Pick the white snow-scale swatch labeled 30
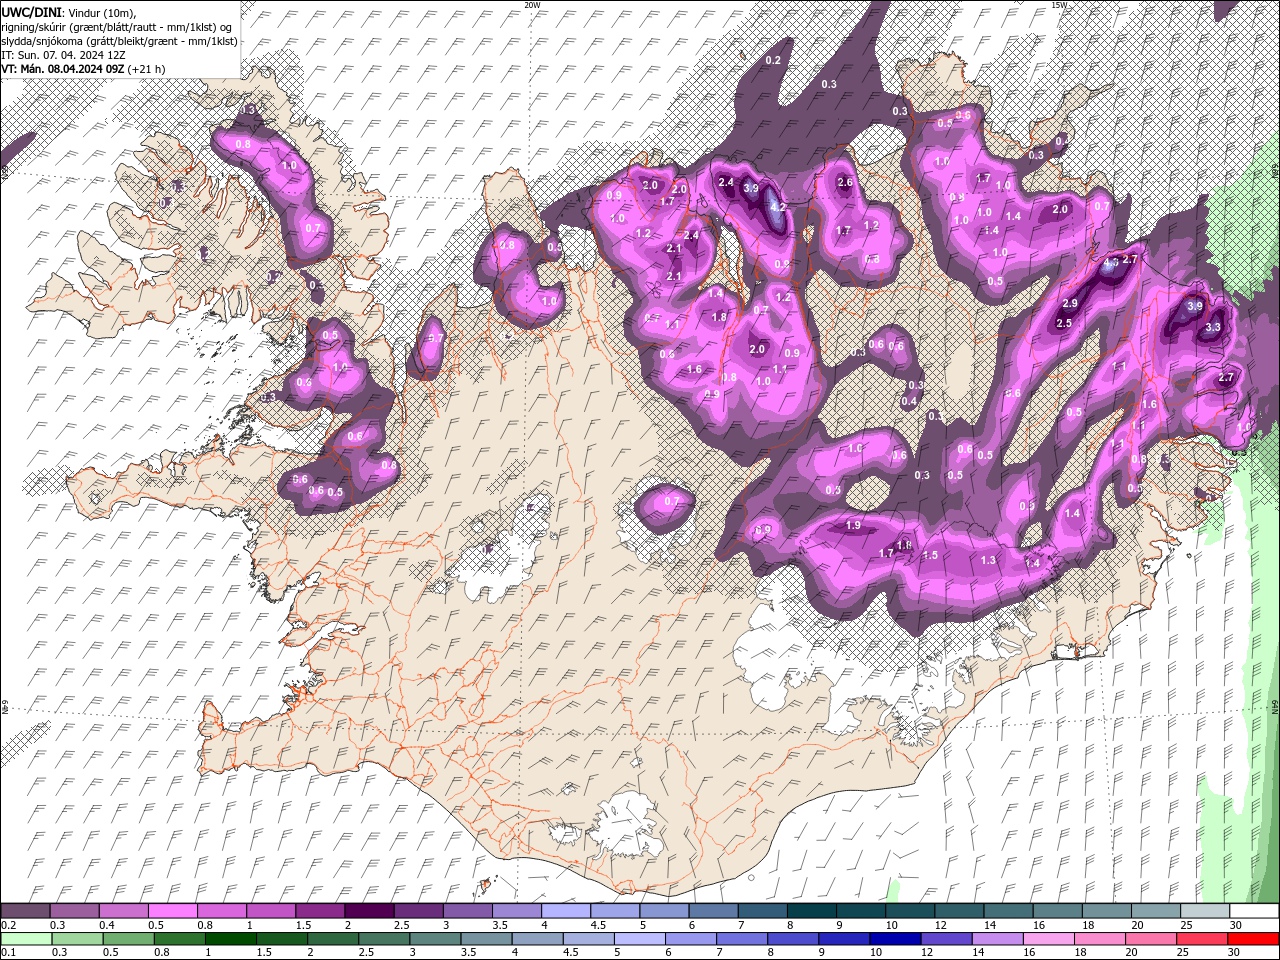The image size is (1280, 960). pos(1254,911)
